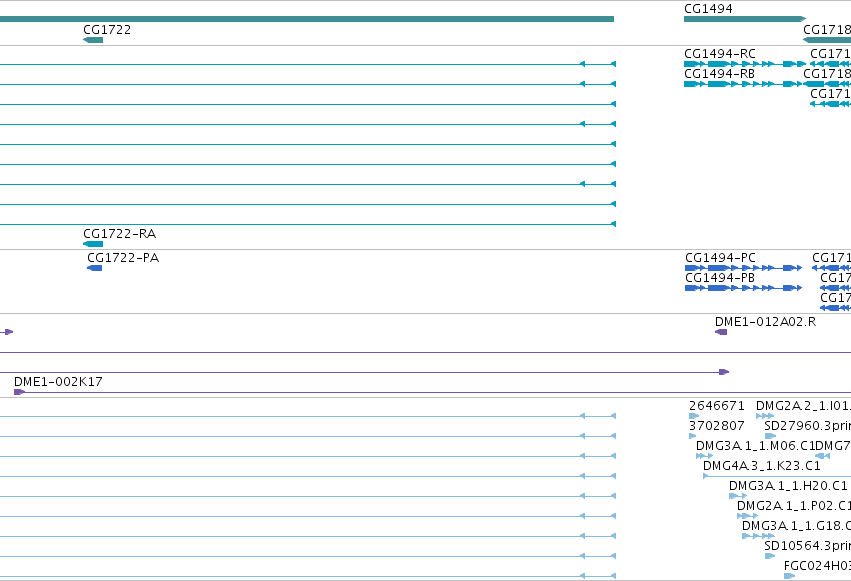This screenshot has height=581, width=851.
Task: Click the 3702807 EST label
Action: [x=716, y=426]
